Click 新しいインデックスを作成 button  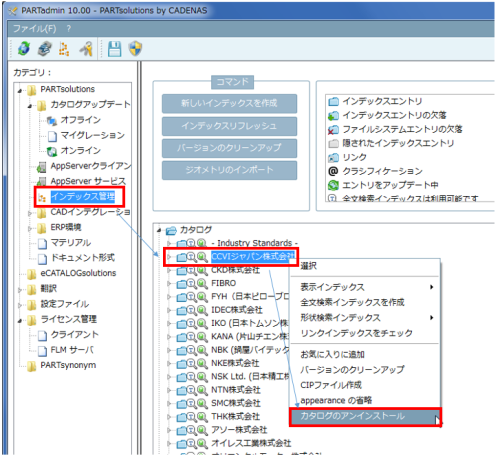(x=229, y=104)
